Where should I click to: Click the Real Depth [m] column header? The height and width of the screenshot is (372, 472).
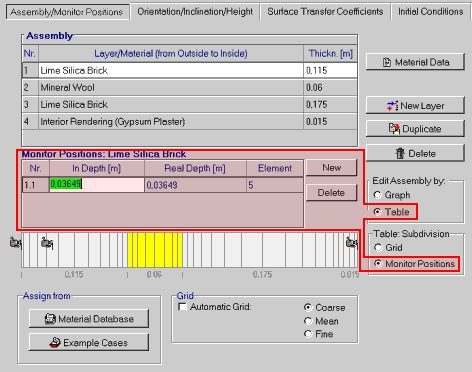(195, 168)
